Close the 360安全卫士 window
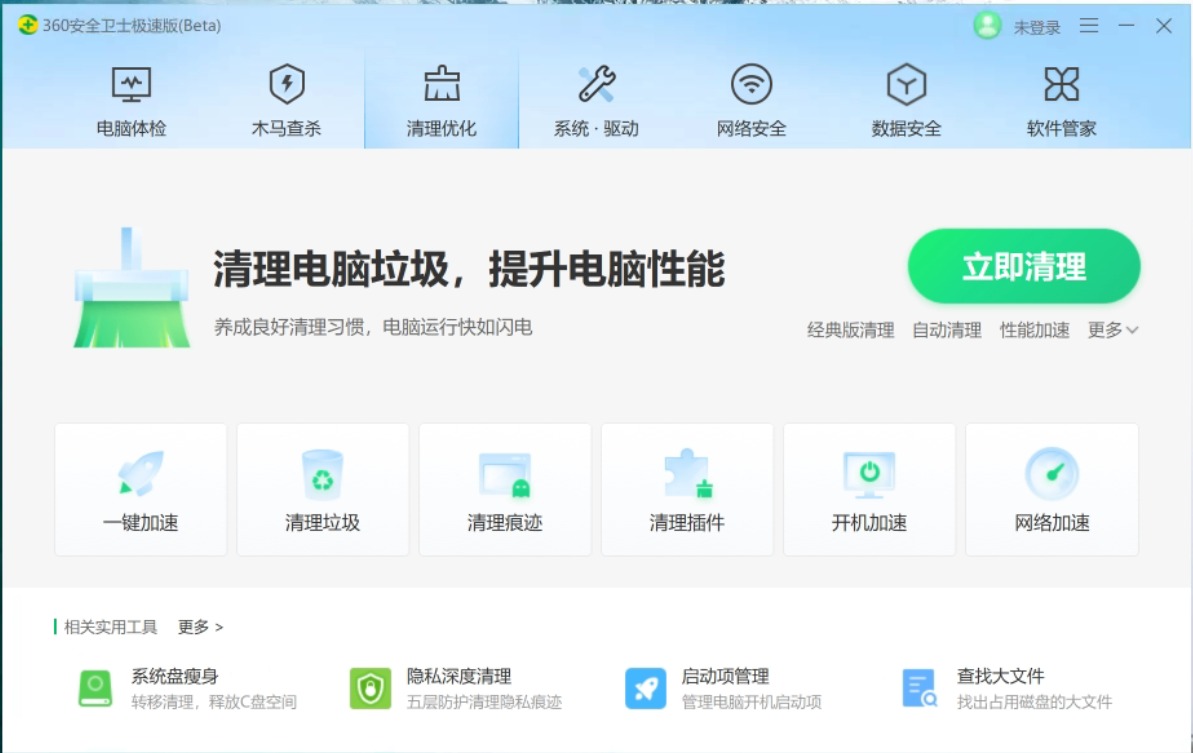This screenshot has height=753, width=1193. click(1164, 26)
